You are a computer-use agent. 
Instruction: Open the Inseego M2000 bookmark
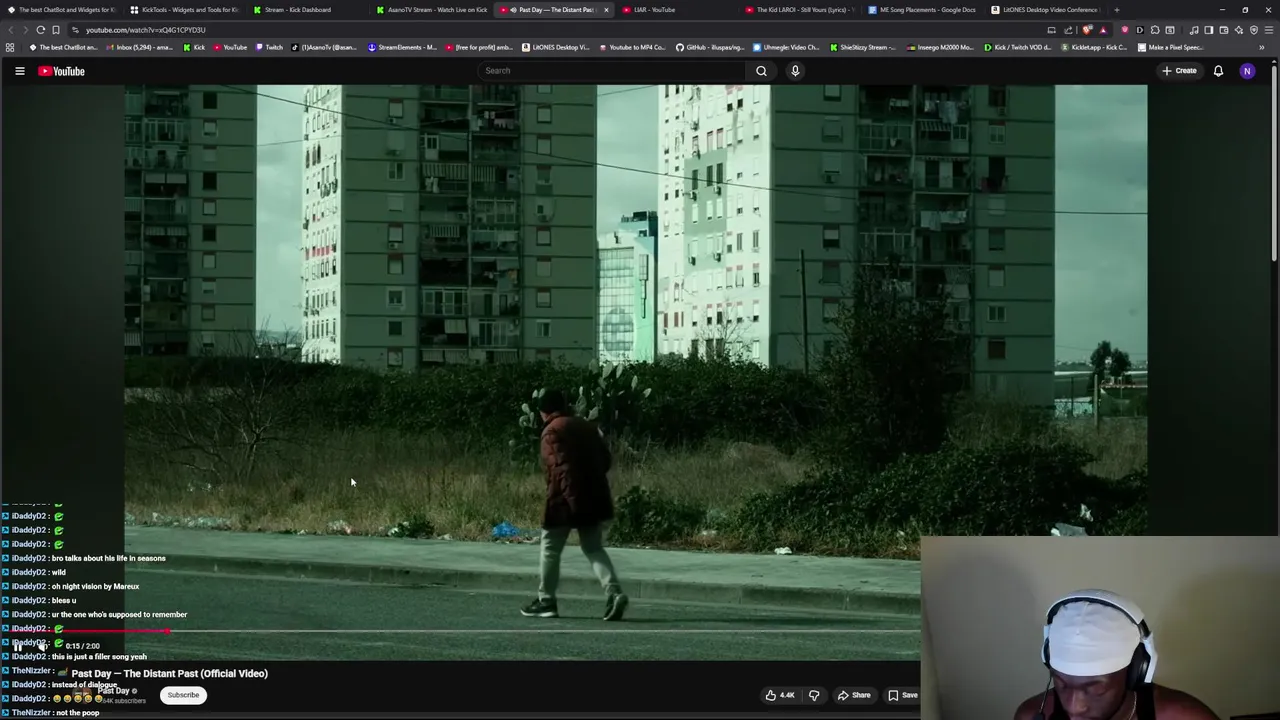[x=940, y=47]
